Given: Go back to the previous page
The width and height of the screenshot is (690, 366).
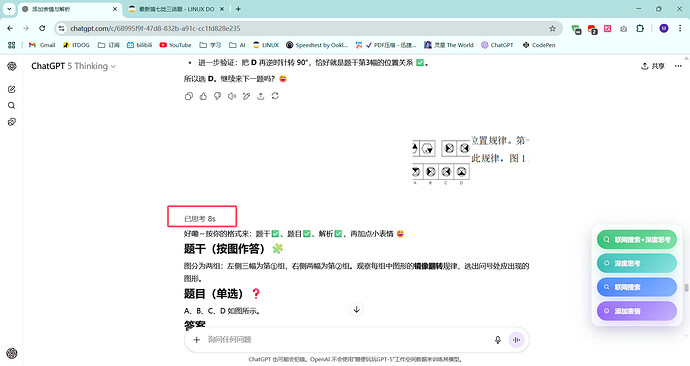Looking at the screenshot, I should click(x=10, y=28).
